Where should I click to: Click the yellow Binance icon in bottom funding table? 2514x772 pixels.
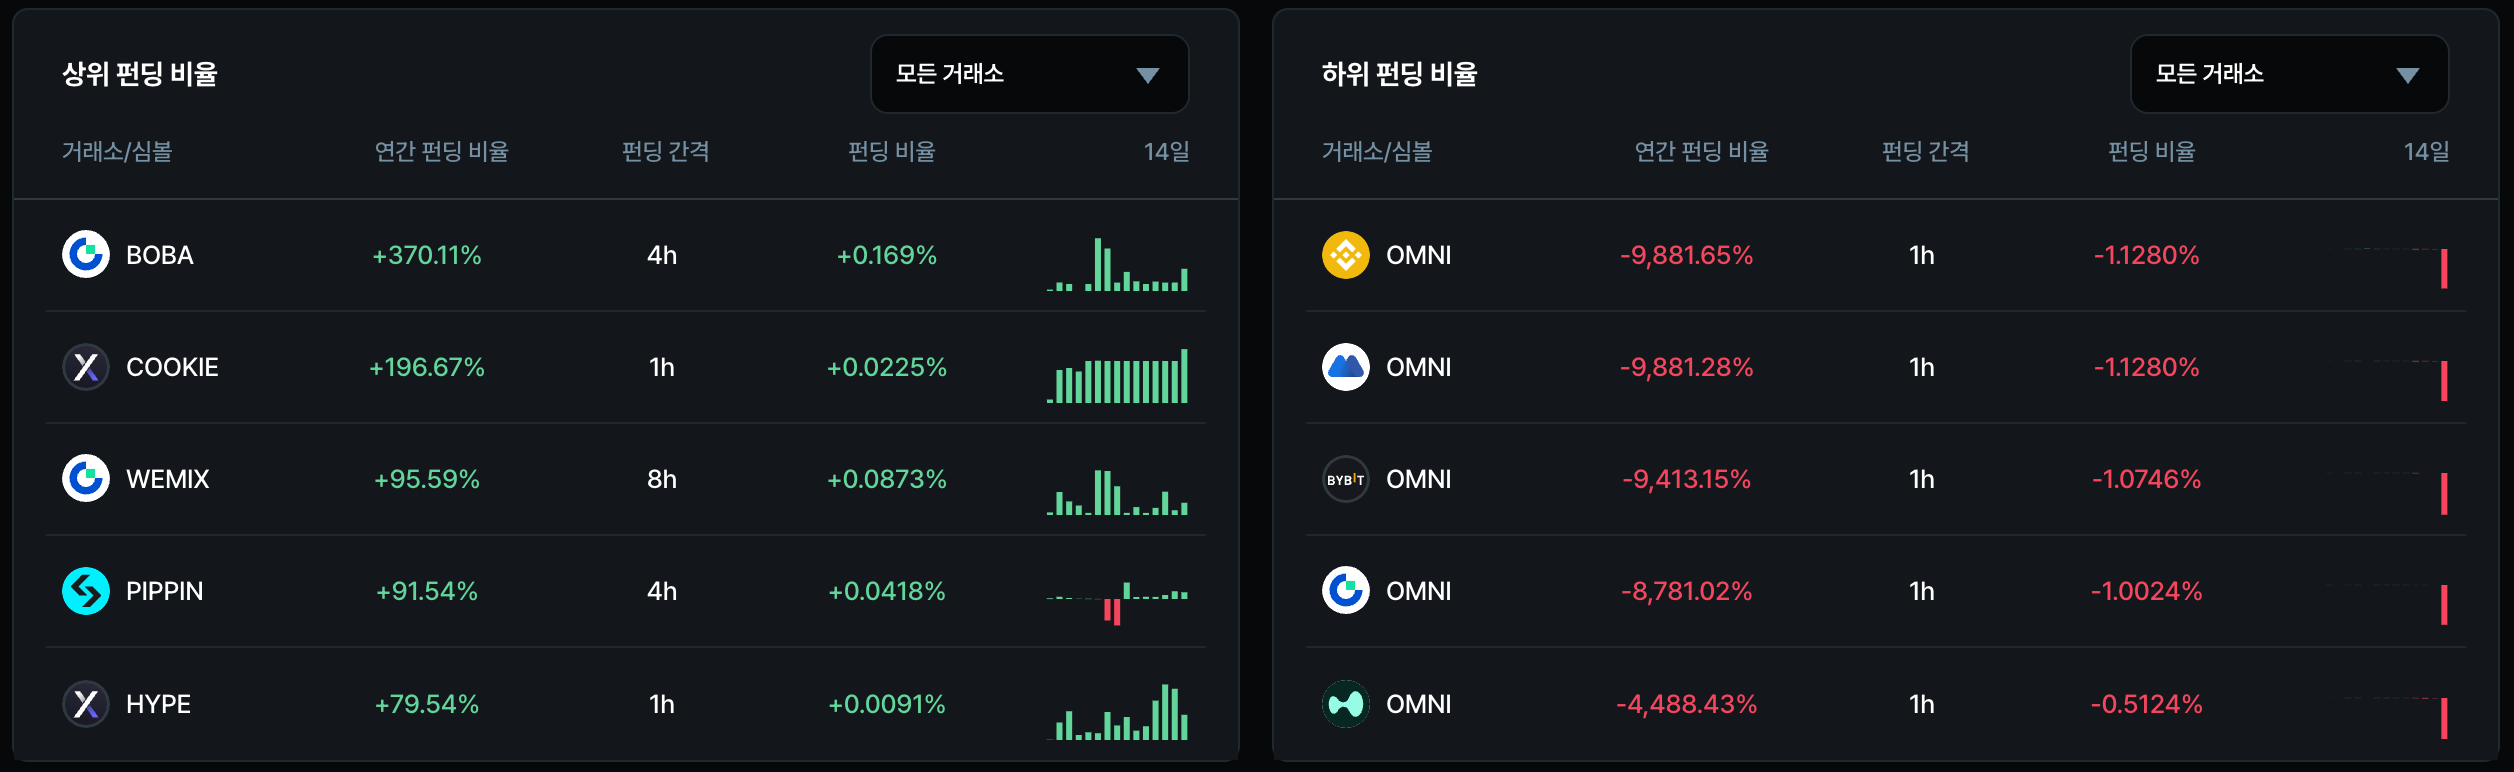point(1345,255)
